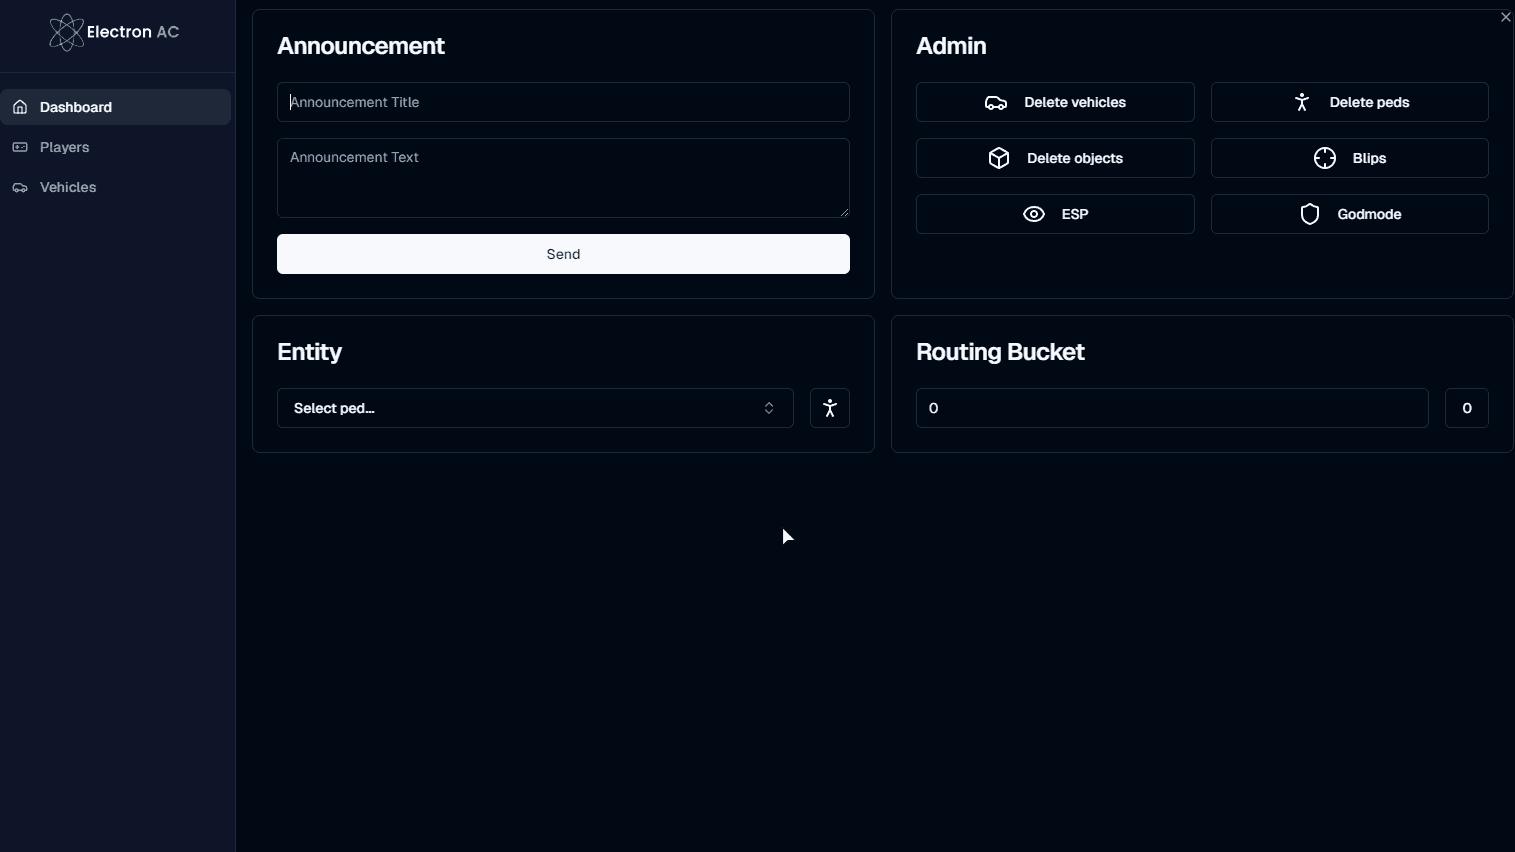Click the box icon on Delete objects button
Image resolution: width=1515 pixels, height=852 pixels.
pos(999,158)
